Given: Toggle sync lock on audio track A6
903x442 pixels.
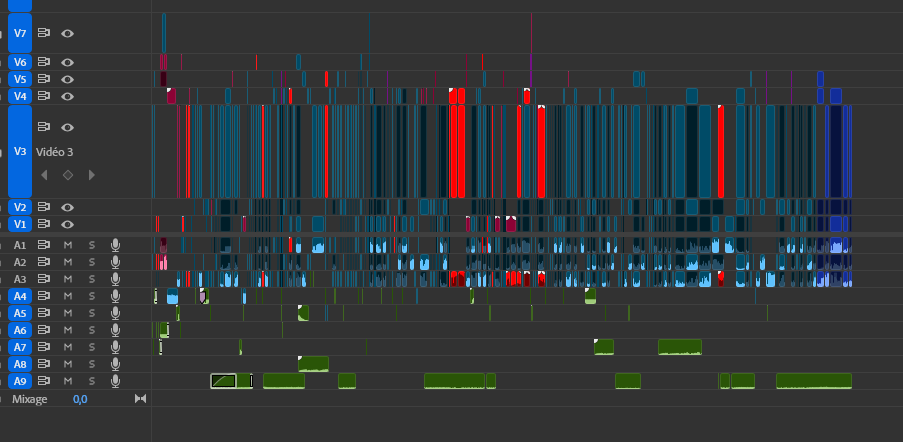Looking at the screenshot, I should click(x=44, y=330).
